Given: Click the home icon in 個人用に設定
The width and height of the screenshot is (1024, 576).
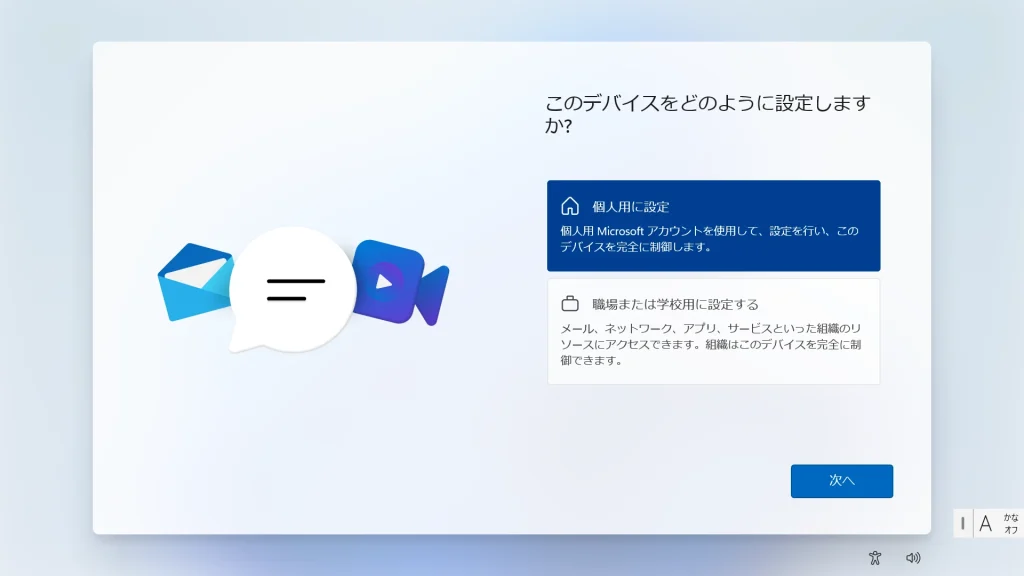Looking at the screenshot, I should [570, 206].
